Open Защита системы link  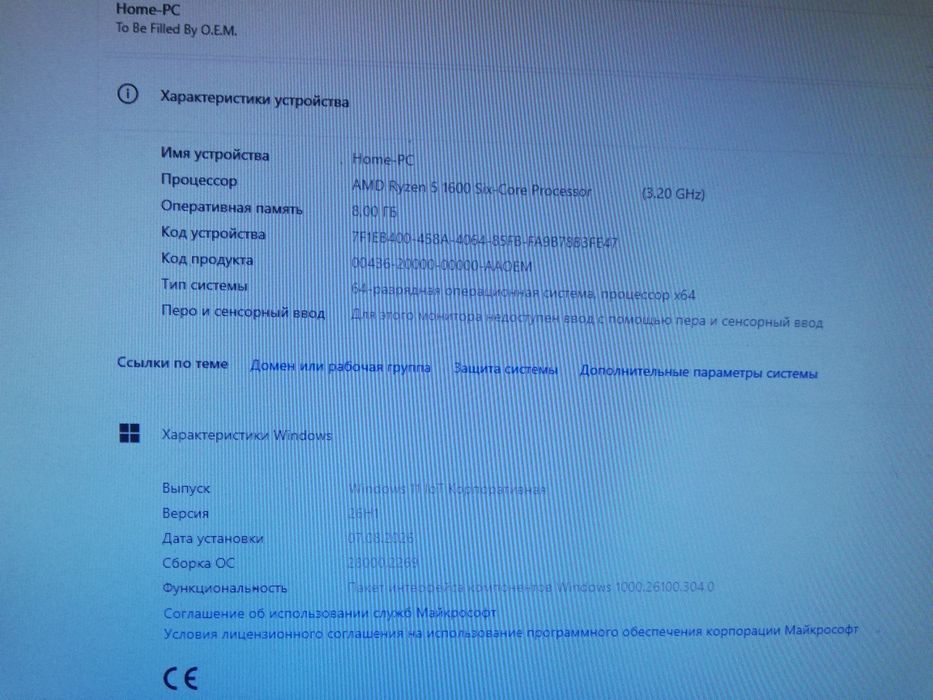click(x=506, y=369)
